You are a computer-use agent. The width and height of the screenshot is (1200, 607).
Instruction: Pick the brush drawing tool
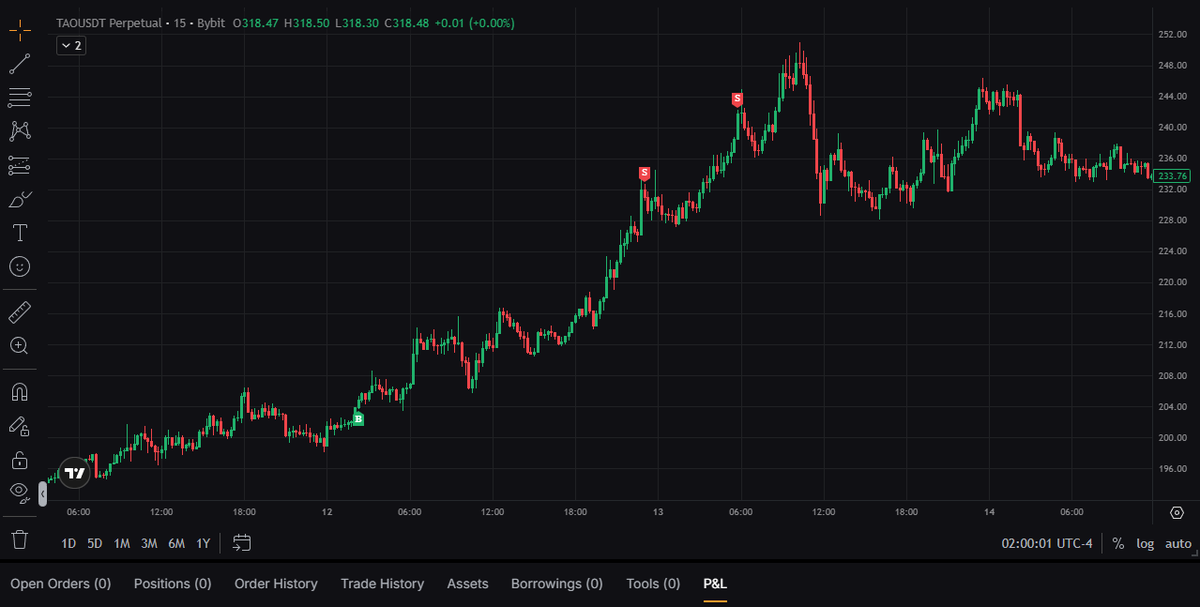click(x=20, y=199)
